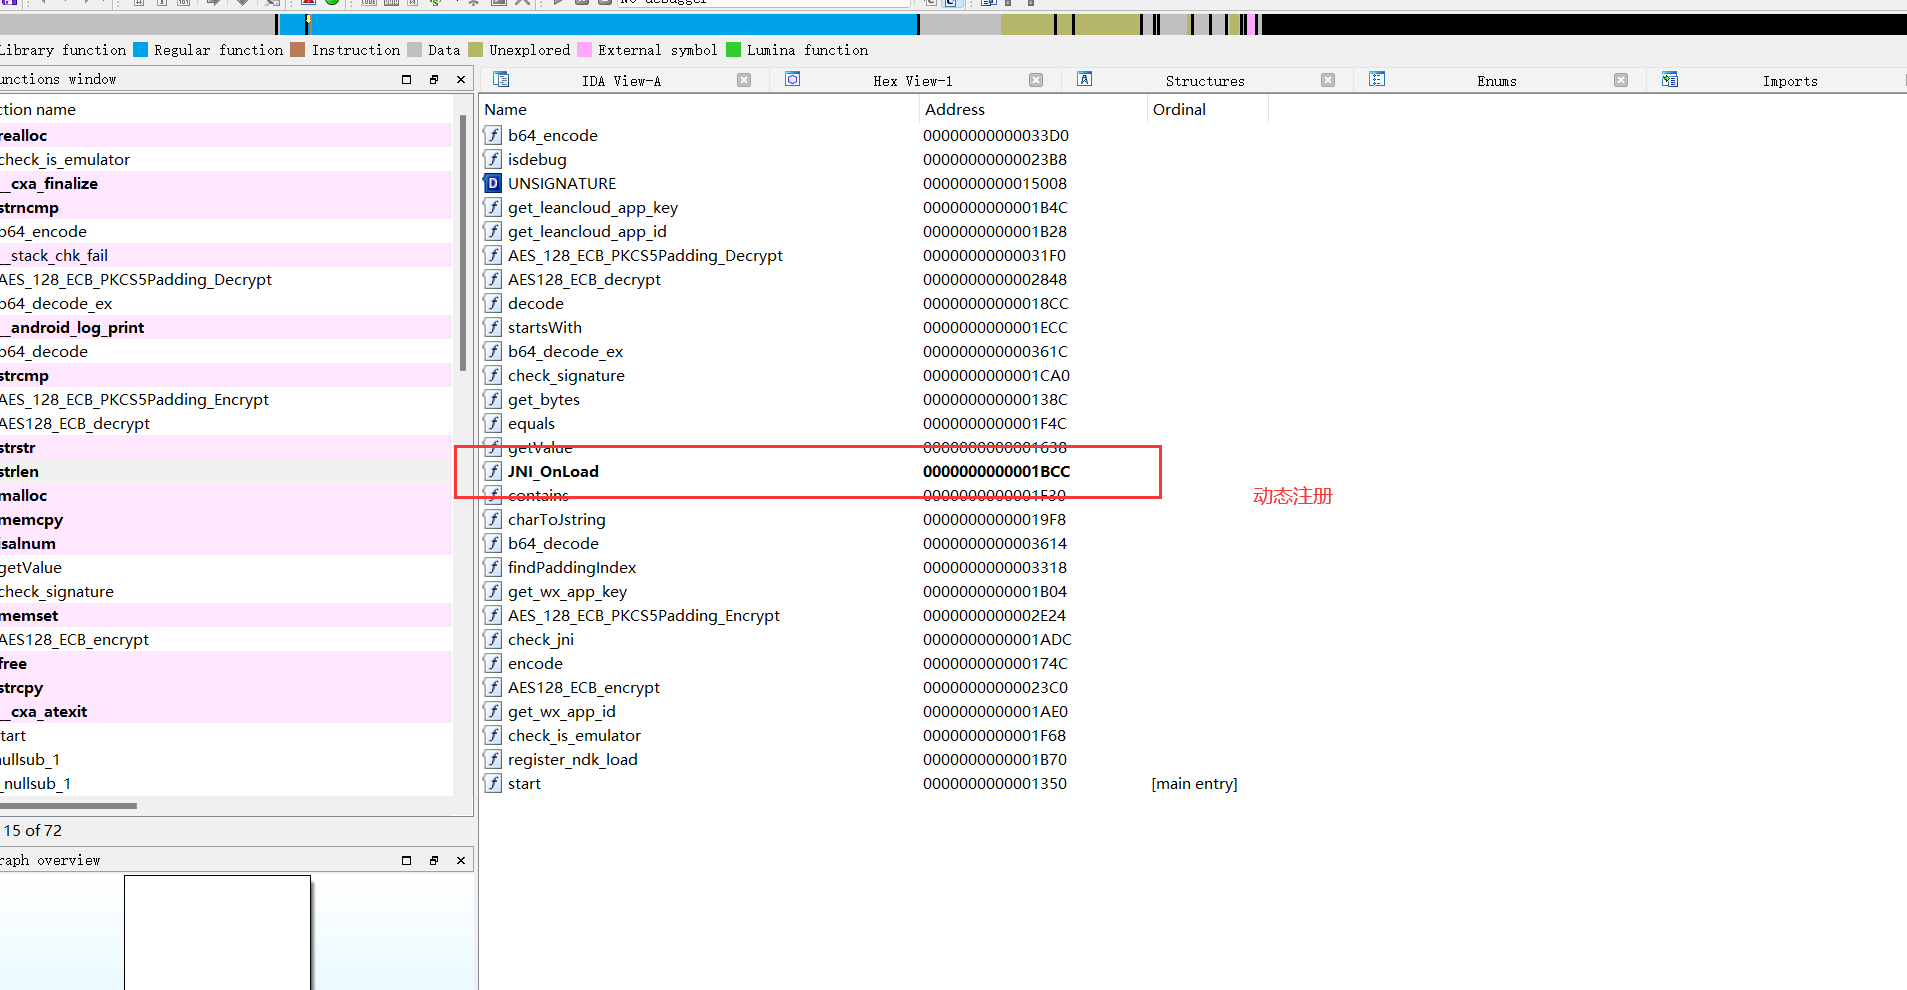Maximize the Functions window panel
Screen dimensions: 1907x990
tap(407, 79)
